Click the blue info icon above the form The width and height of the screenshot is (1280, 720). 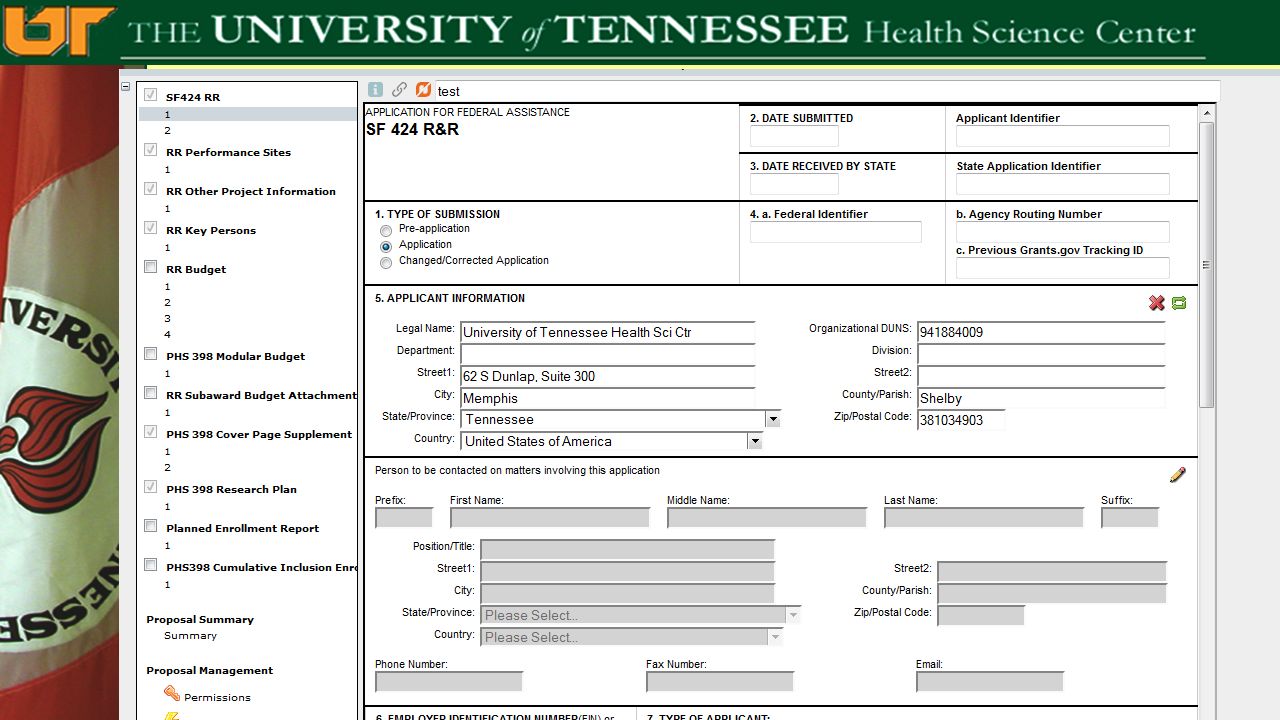(x=375, y=90)
